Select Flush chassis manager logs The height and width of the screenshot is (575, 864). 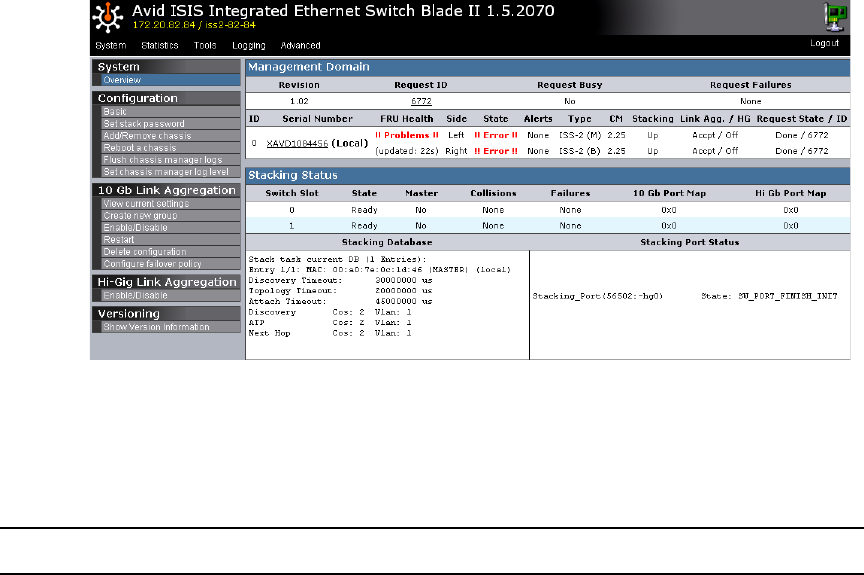[171, 160]
